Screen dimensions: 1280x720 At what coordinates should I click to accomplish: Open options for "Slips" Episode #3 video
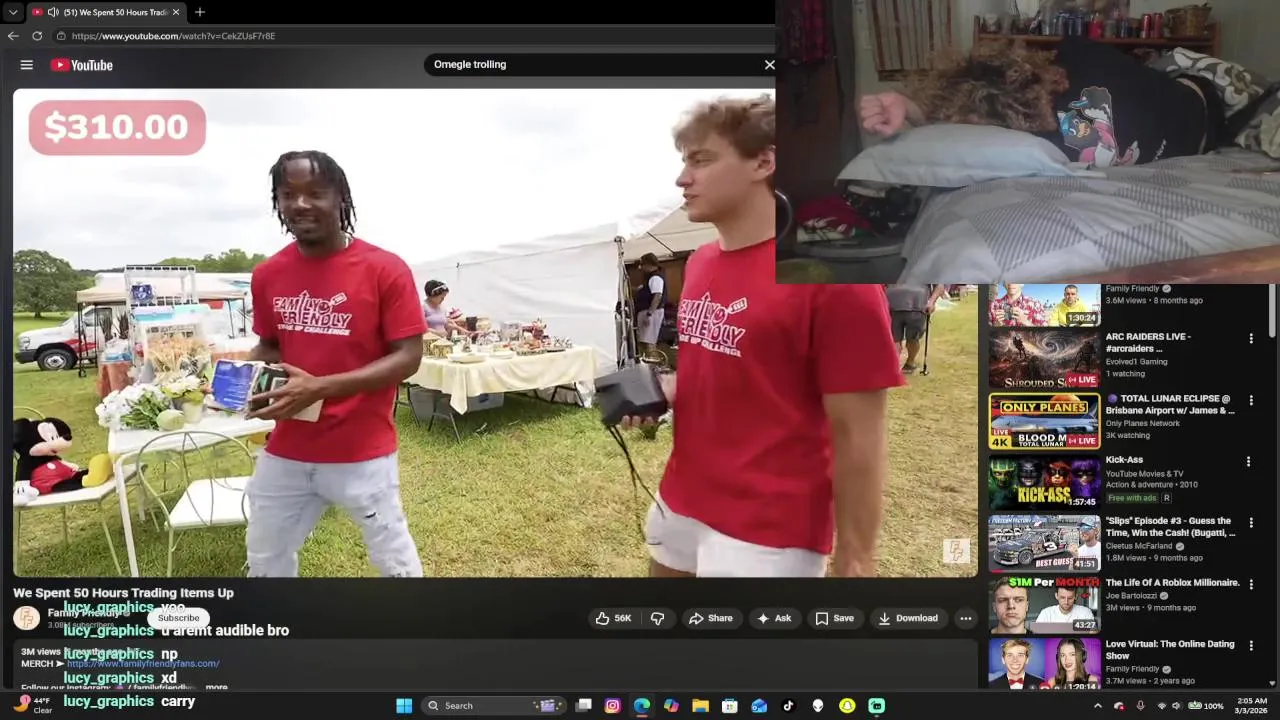point(1250,523)
